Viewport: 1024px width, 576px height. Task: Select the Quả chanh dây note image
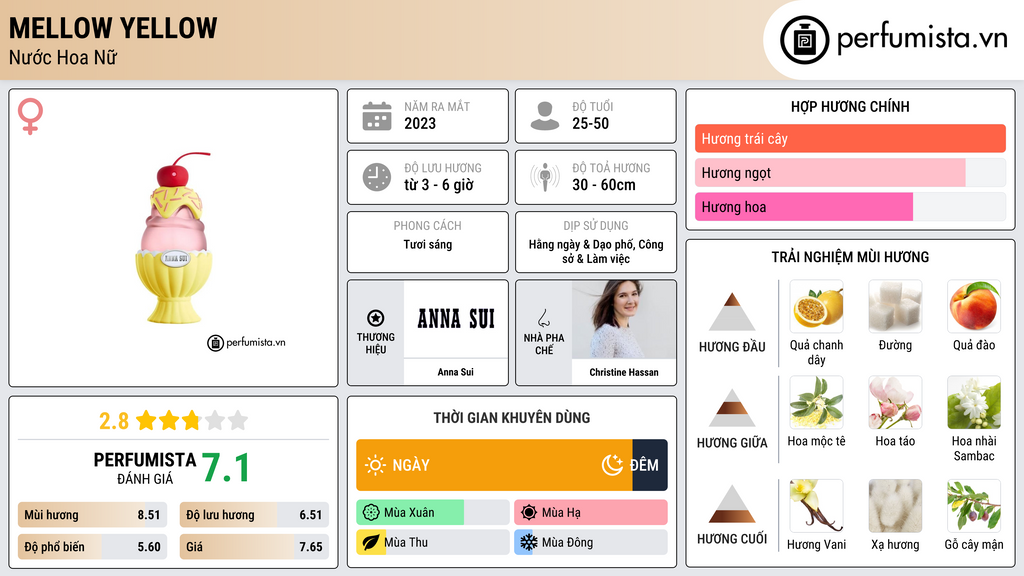click(816, 306)
